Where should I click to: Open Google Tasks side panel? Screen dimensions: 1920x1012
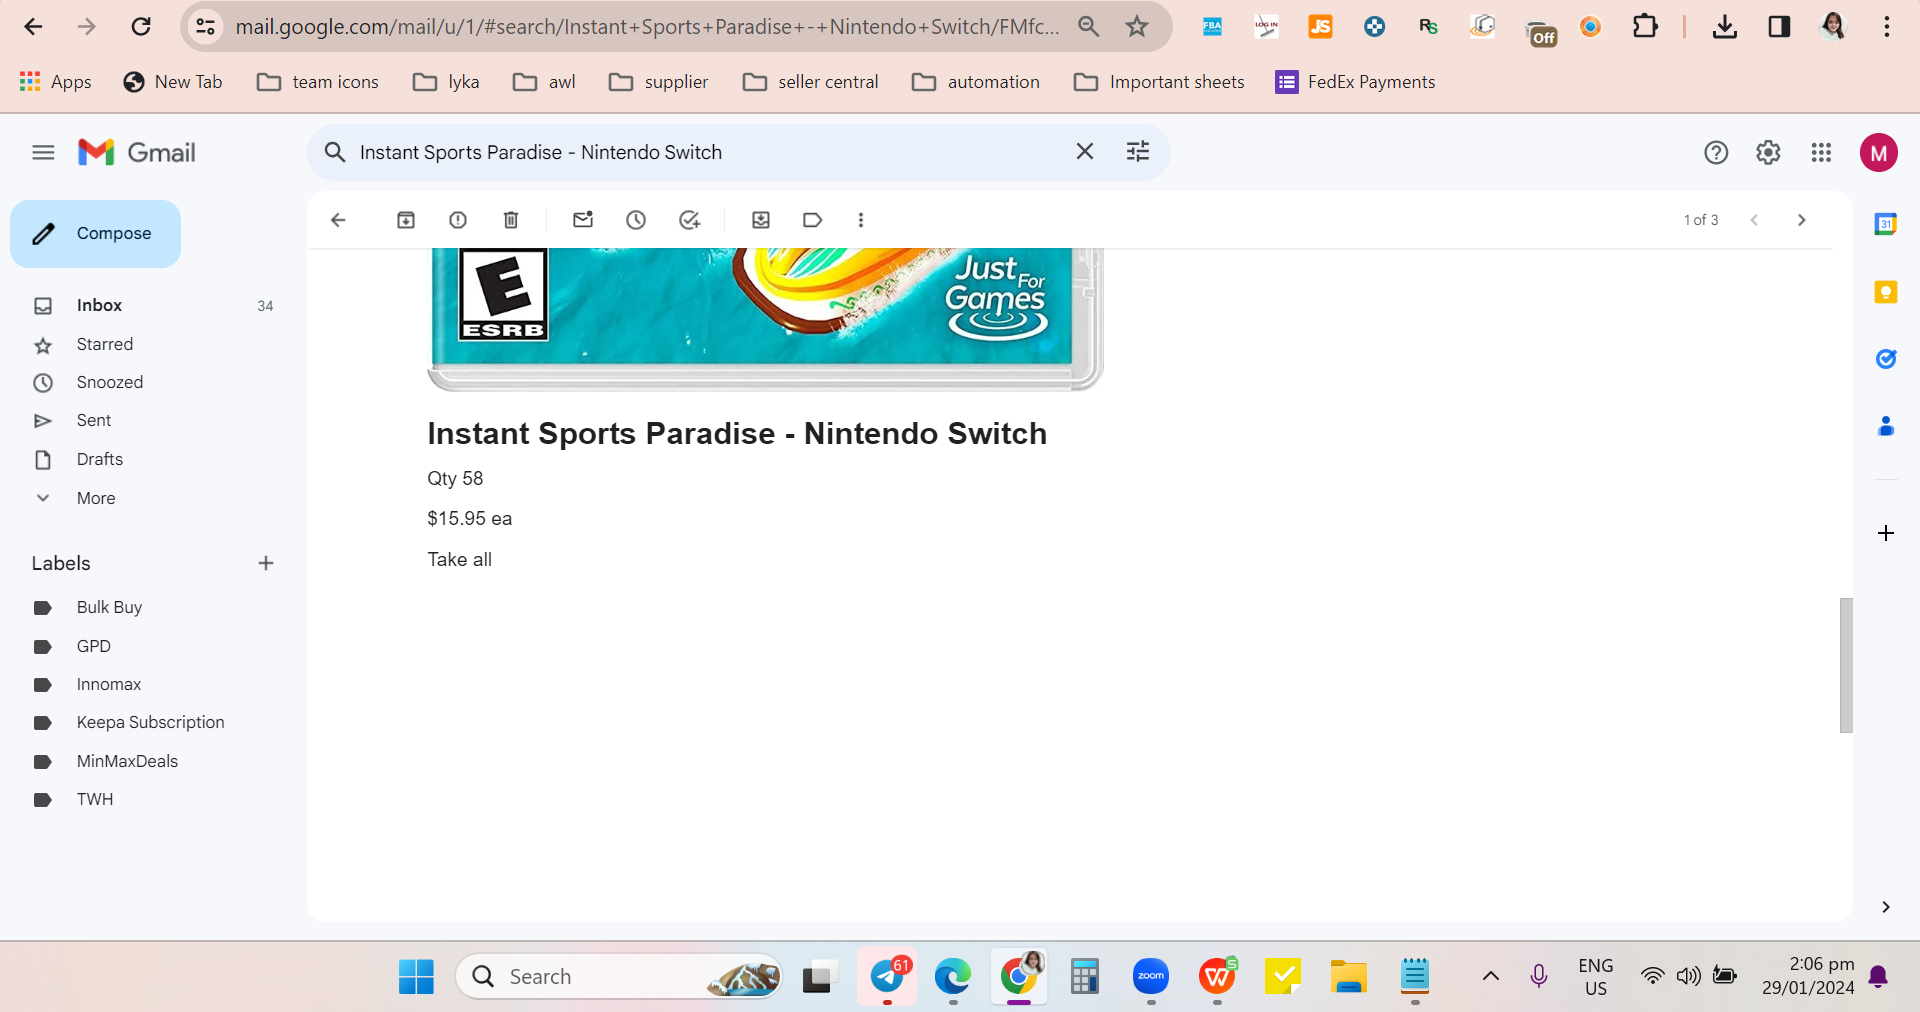coord(1886,359)
